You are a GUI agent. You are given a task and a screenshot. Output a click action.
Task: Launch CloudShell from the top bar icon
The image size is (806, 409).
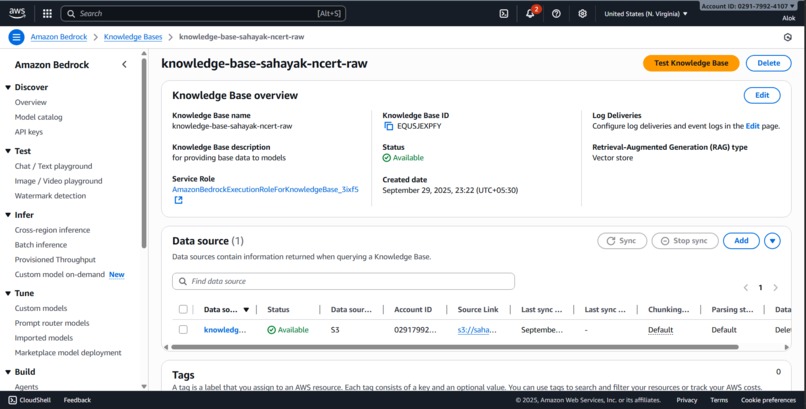[x=504, y=14]
